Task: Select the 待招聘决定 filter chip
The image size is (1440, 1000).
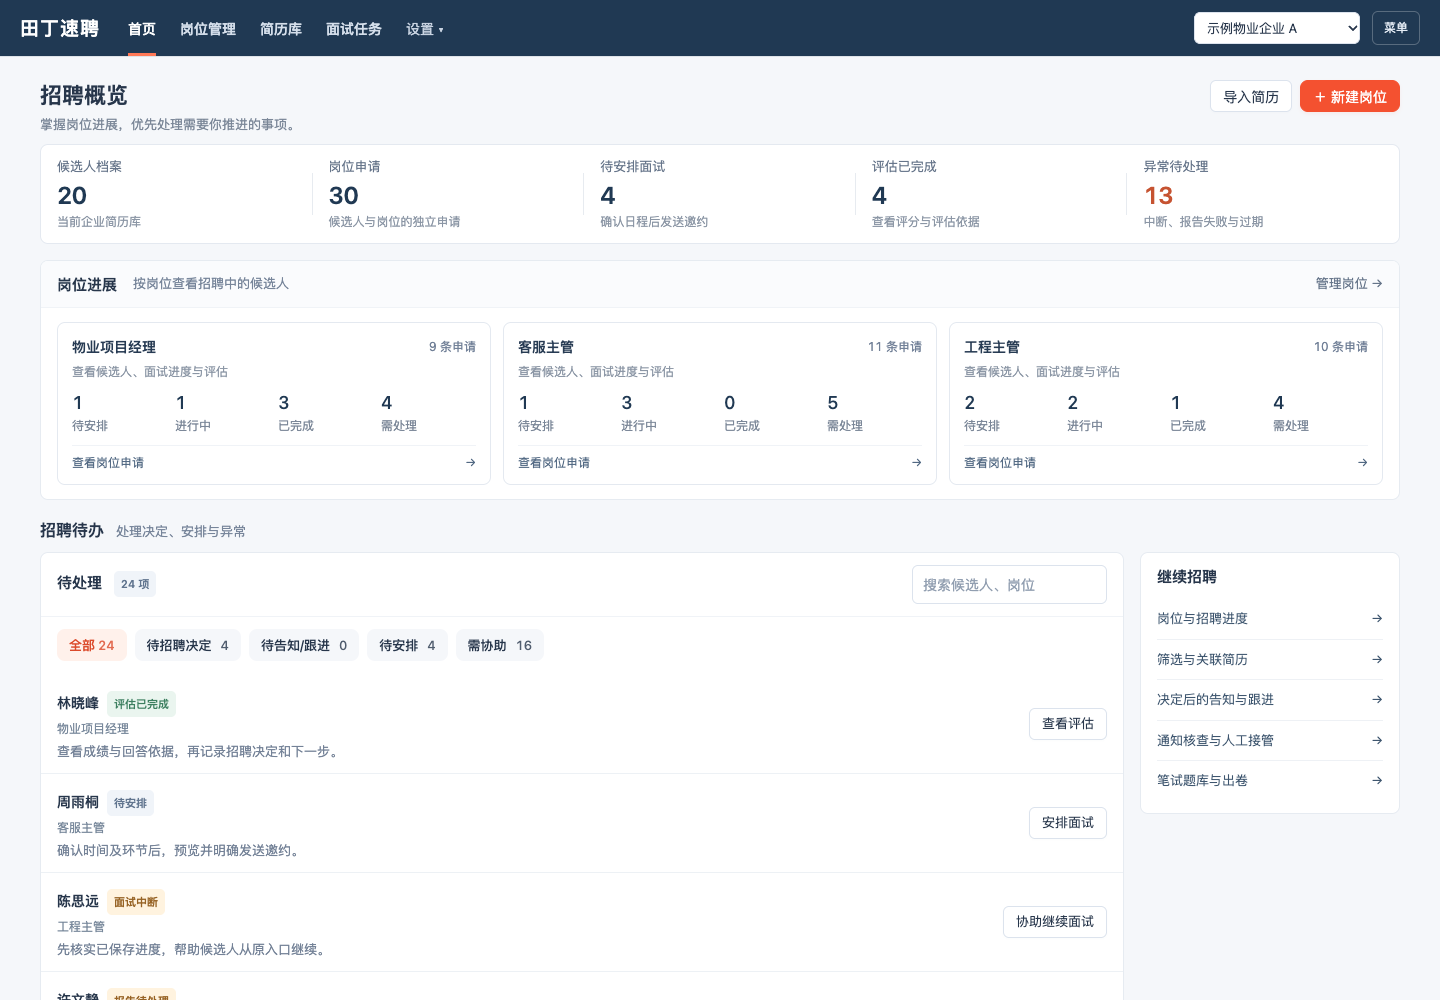Action: [188, 646]
